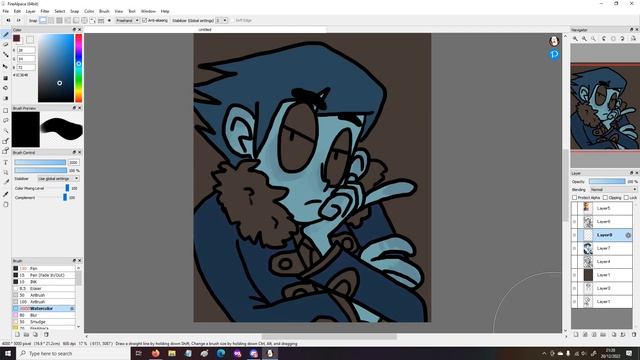Choose the crisscross grid snap icon

[x=59, y=20]
